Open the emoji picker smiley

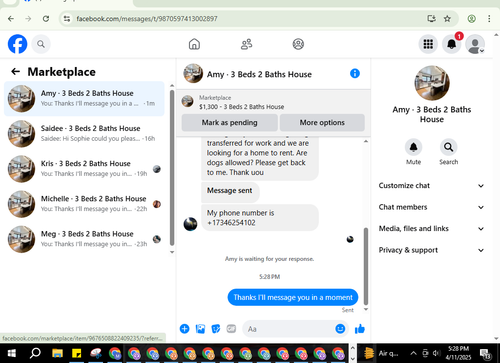(340, 329)
